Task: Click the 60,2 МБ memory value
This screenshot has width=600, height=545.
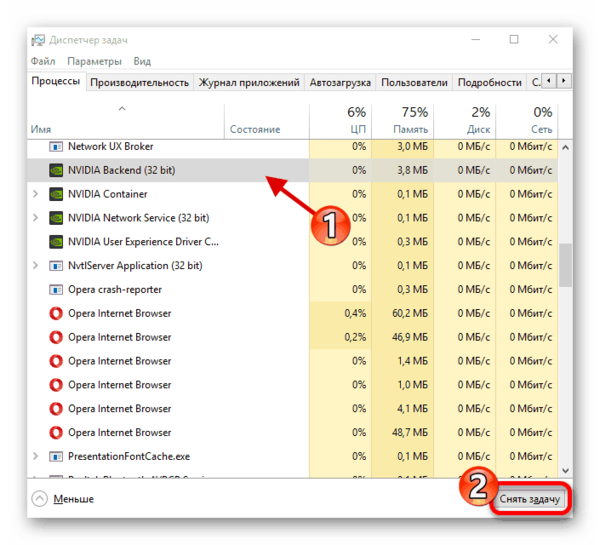Action: (x=410, y=313)
